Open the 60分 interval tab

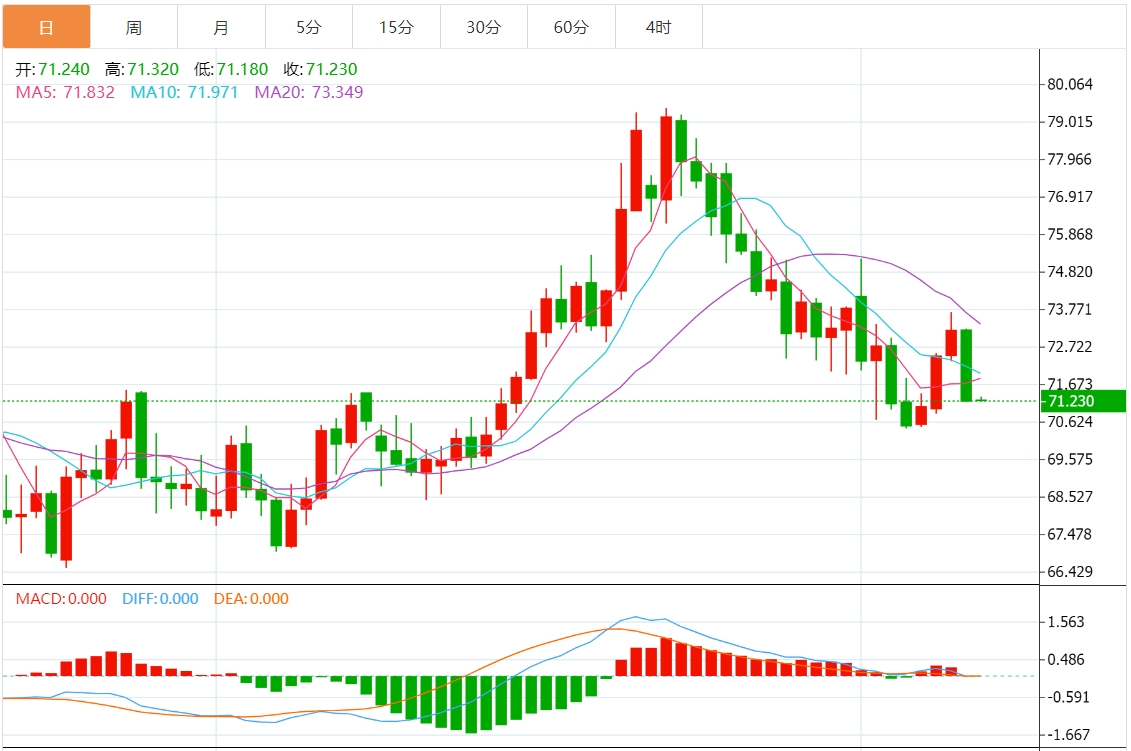coord(571,27)
